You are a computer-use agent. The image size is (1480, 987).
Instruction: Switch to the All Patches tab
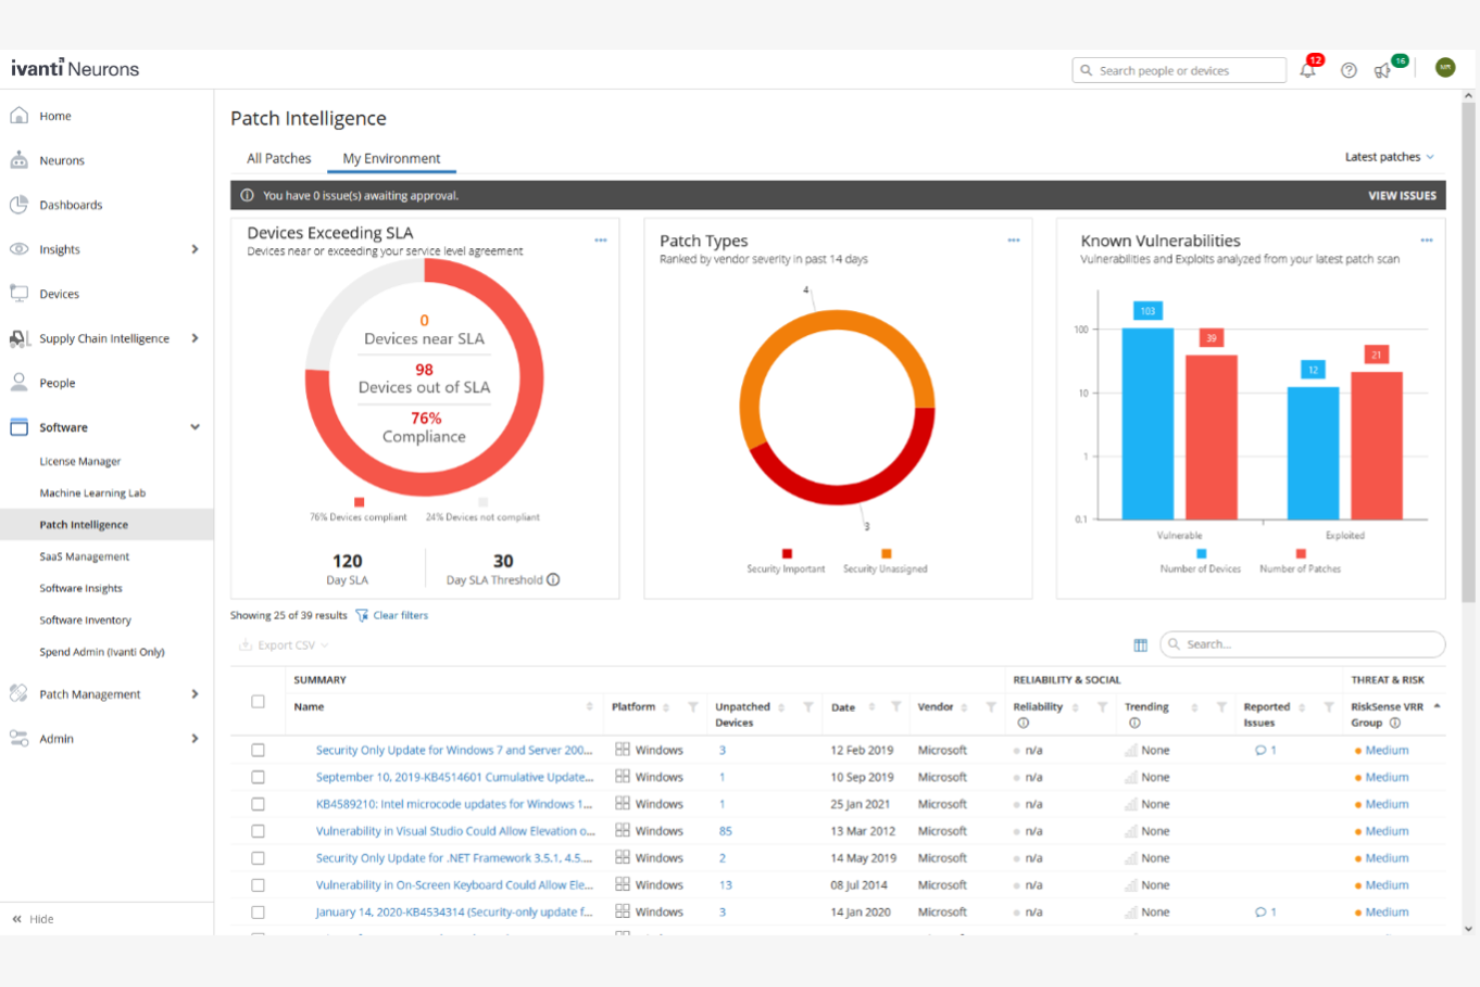tap(278, 158)
